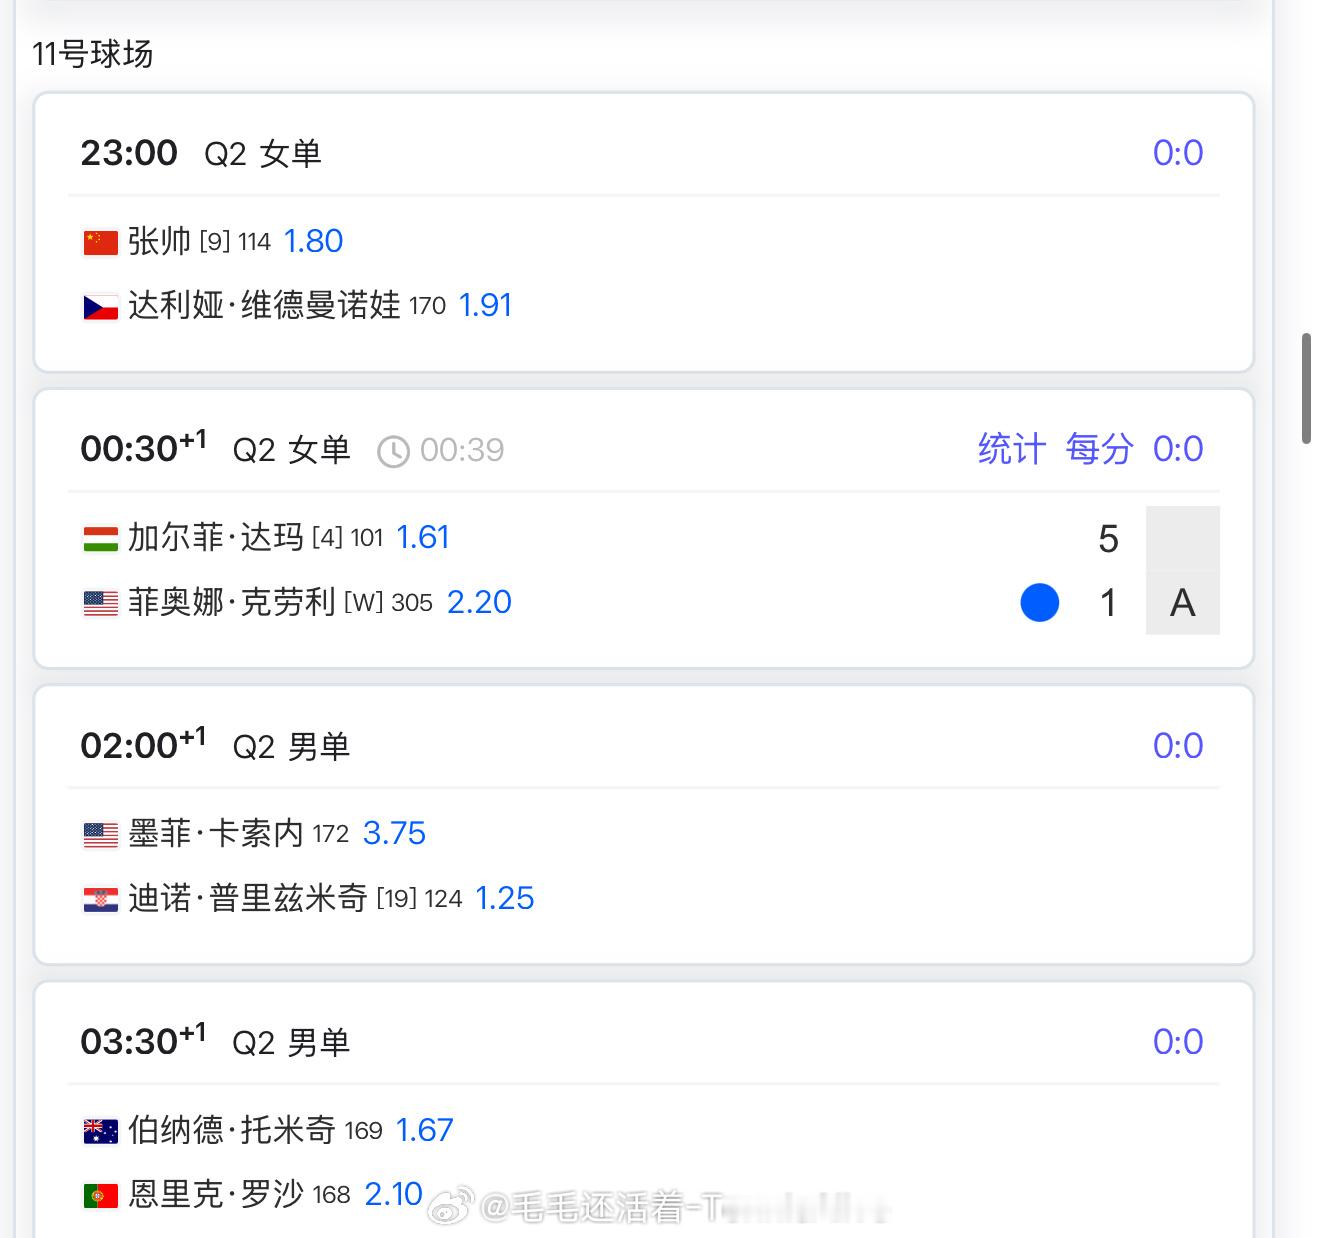Click the Hungary flag beside 加尔菲·达玛

click(x=100, y=539)
